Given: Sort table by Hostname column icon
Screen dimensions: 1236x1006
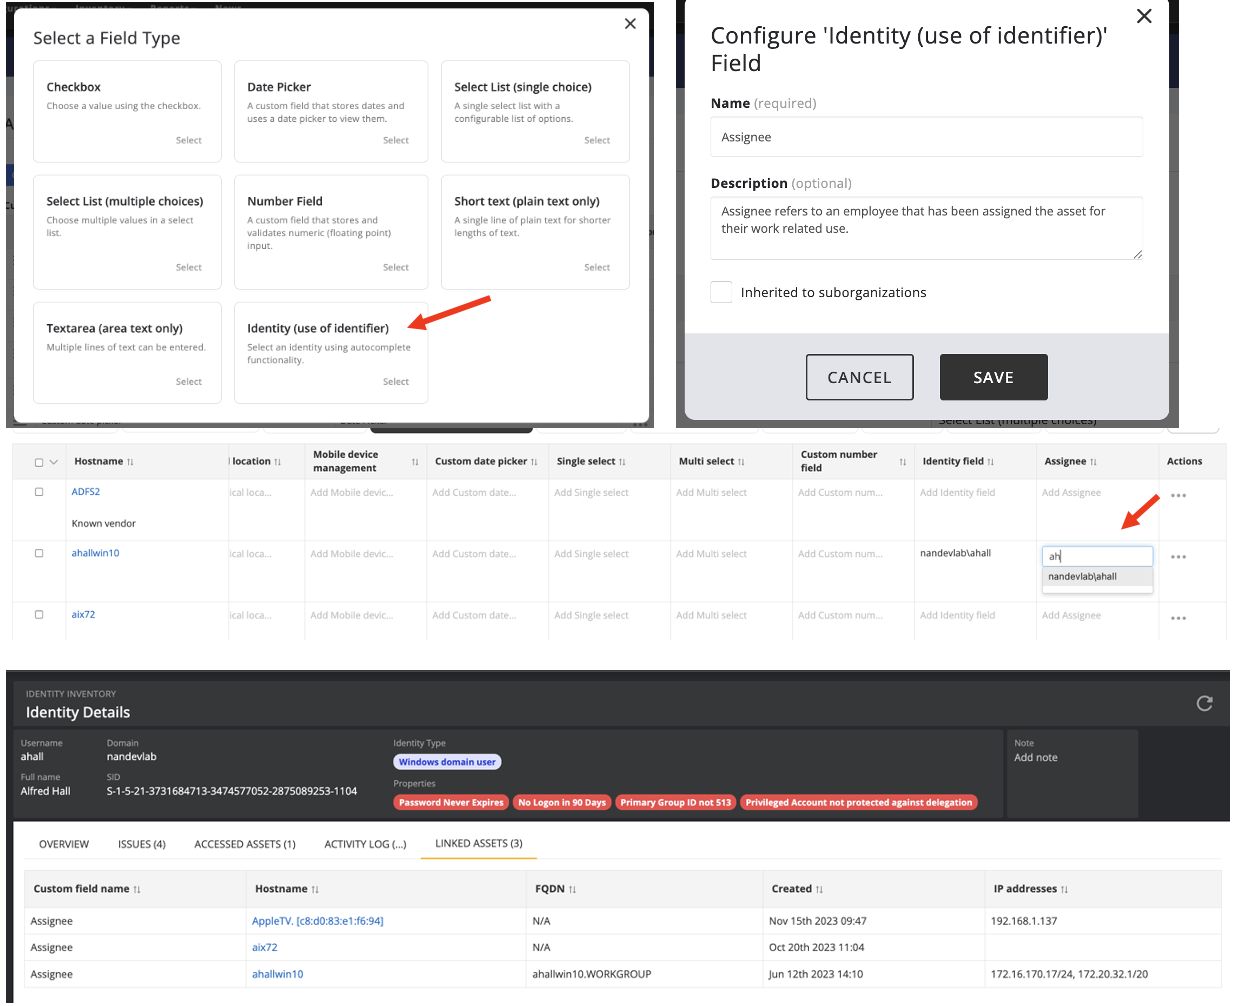Looking at the screenshot, I should pos(130,462).
